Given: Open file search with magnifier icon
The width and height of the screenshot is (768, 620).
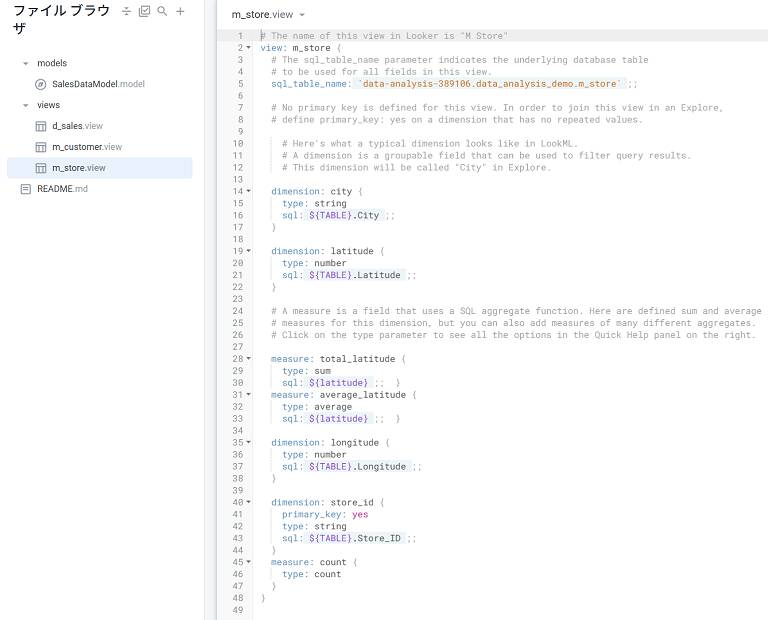Looking at the screenshot, I should pyautogui.click(x=162, y=11).
